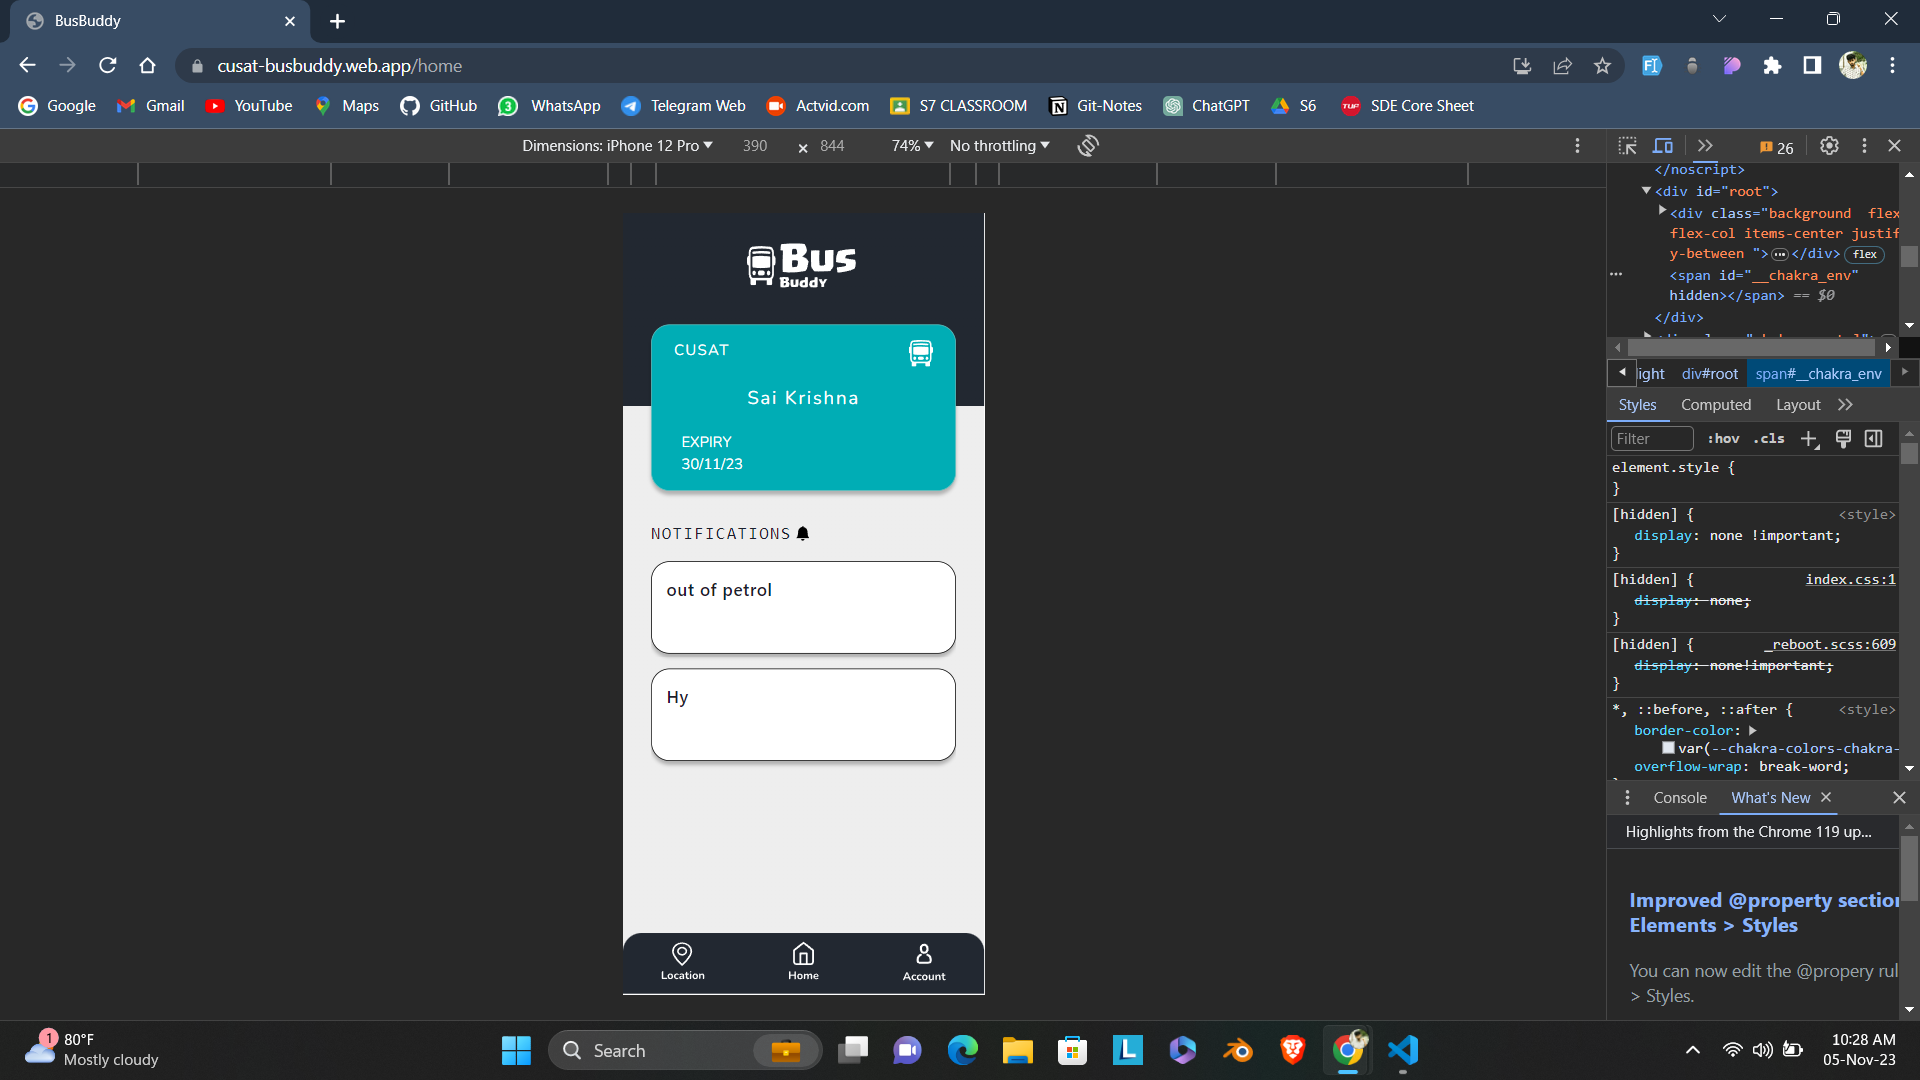Select the element inspector tool in DevTools

point(1627,145)
